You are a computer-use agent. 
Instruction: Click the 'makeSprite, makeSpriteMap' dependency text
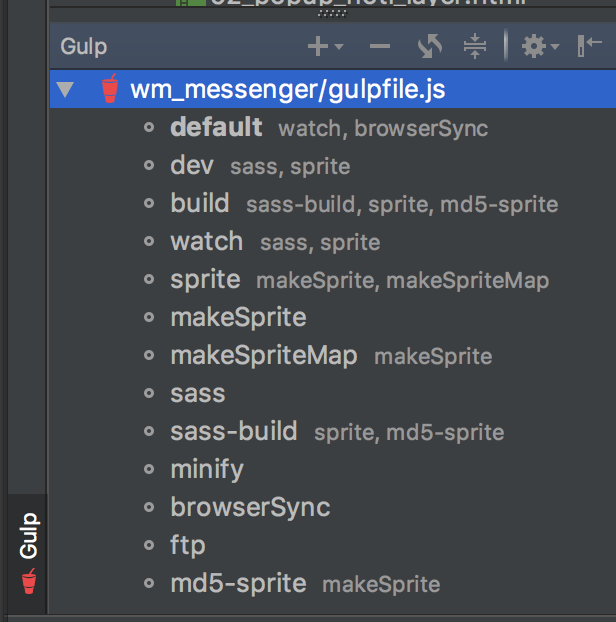coord(403,280)
